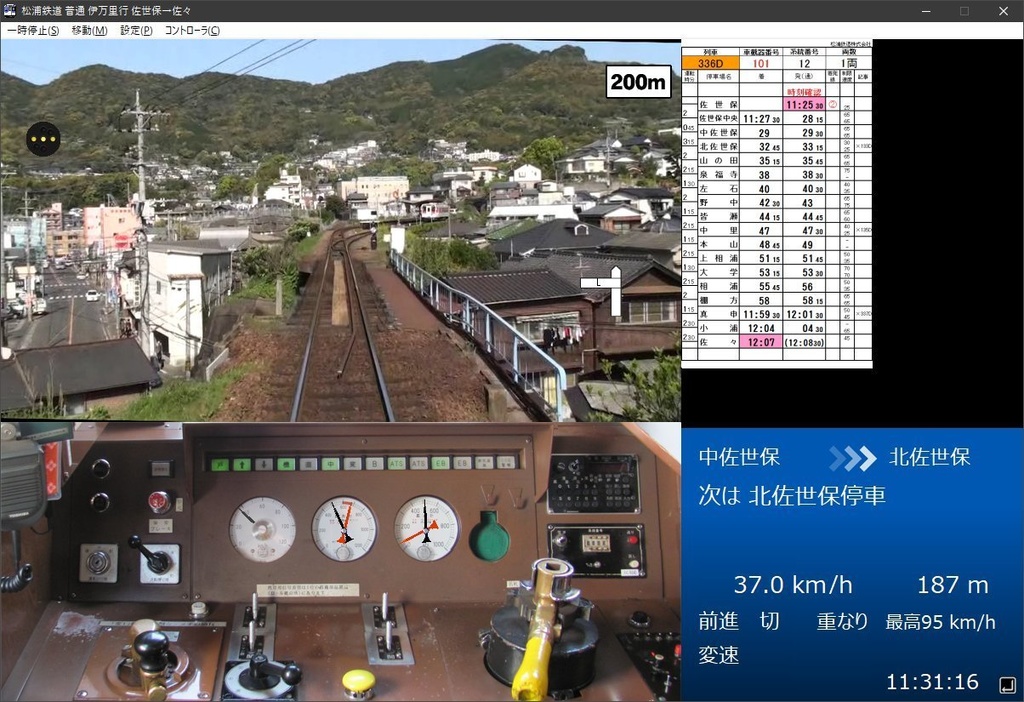This screenshot has height=702, width=1024.
Task: Click the B indicator lamp on the cab panel
Action: pos(375,462)
